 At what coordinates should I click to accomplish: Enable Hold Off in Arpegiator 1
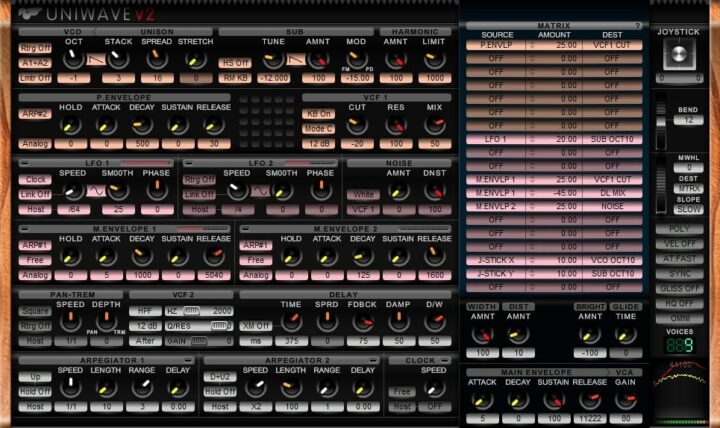[35, 392]
